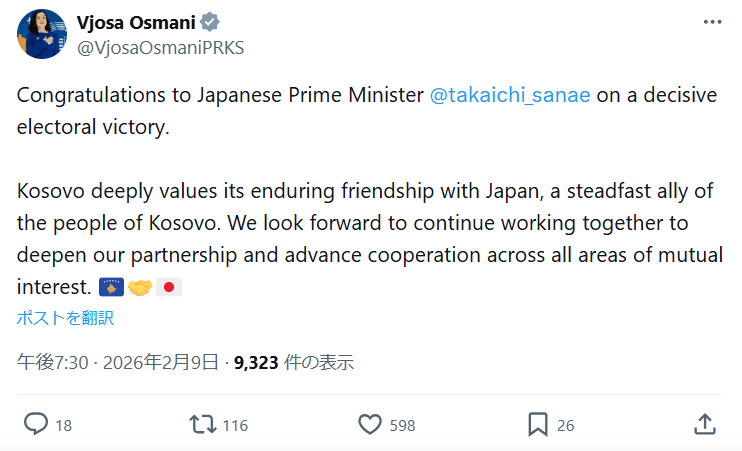This screenshot has width=742, height=451.
Task: Click the @VjosaOsmaniPRKS handle
Action: pos(160,47)
